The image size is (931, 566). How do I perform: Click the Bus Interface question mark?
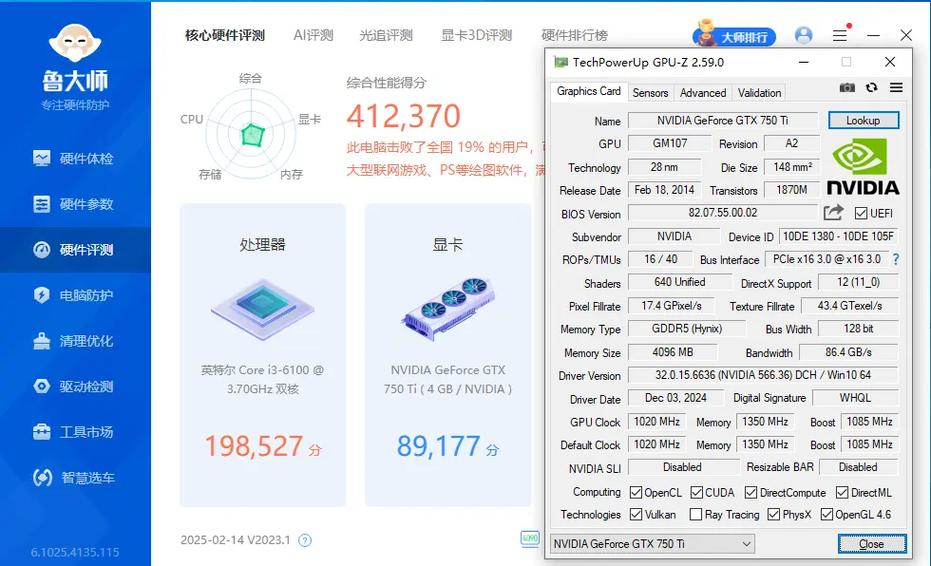click(x=896, y=260)
